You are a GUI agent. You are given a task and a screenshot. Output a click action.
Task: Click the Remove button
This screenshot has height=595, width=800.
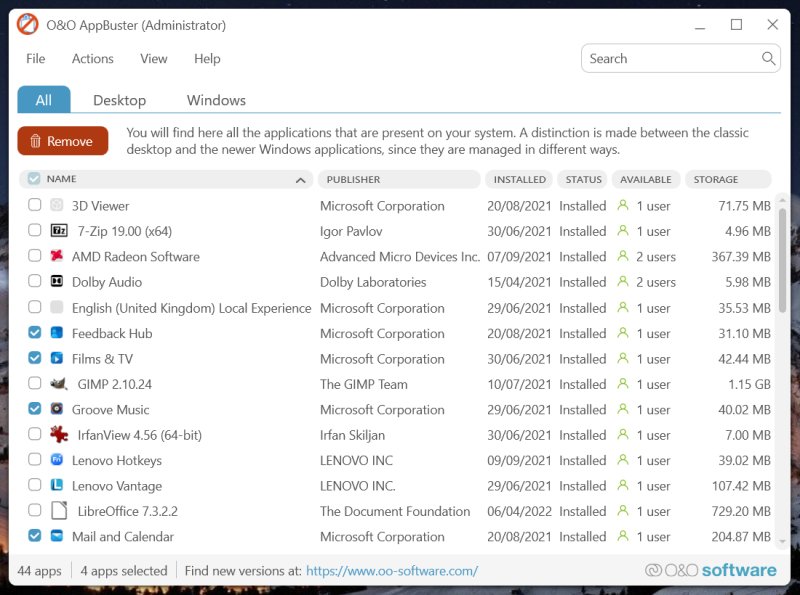(x=63, y=141)
